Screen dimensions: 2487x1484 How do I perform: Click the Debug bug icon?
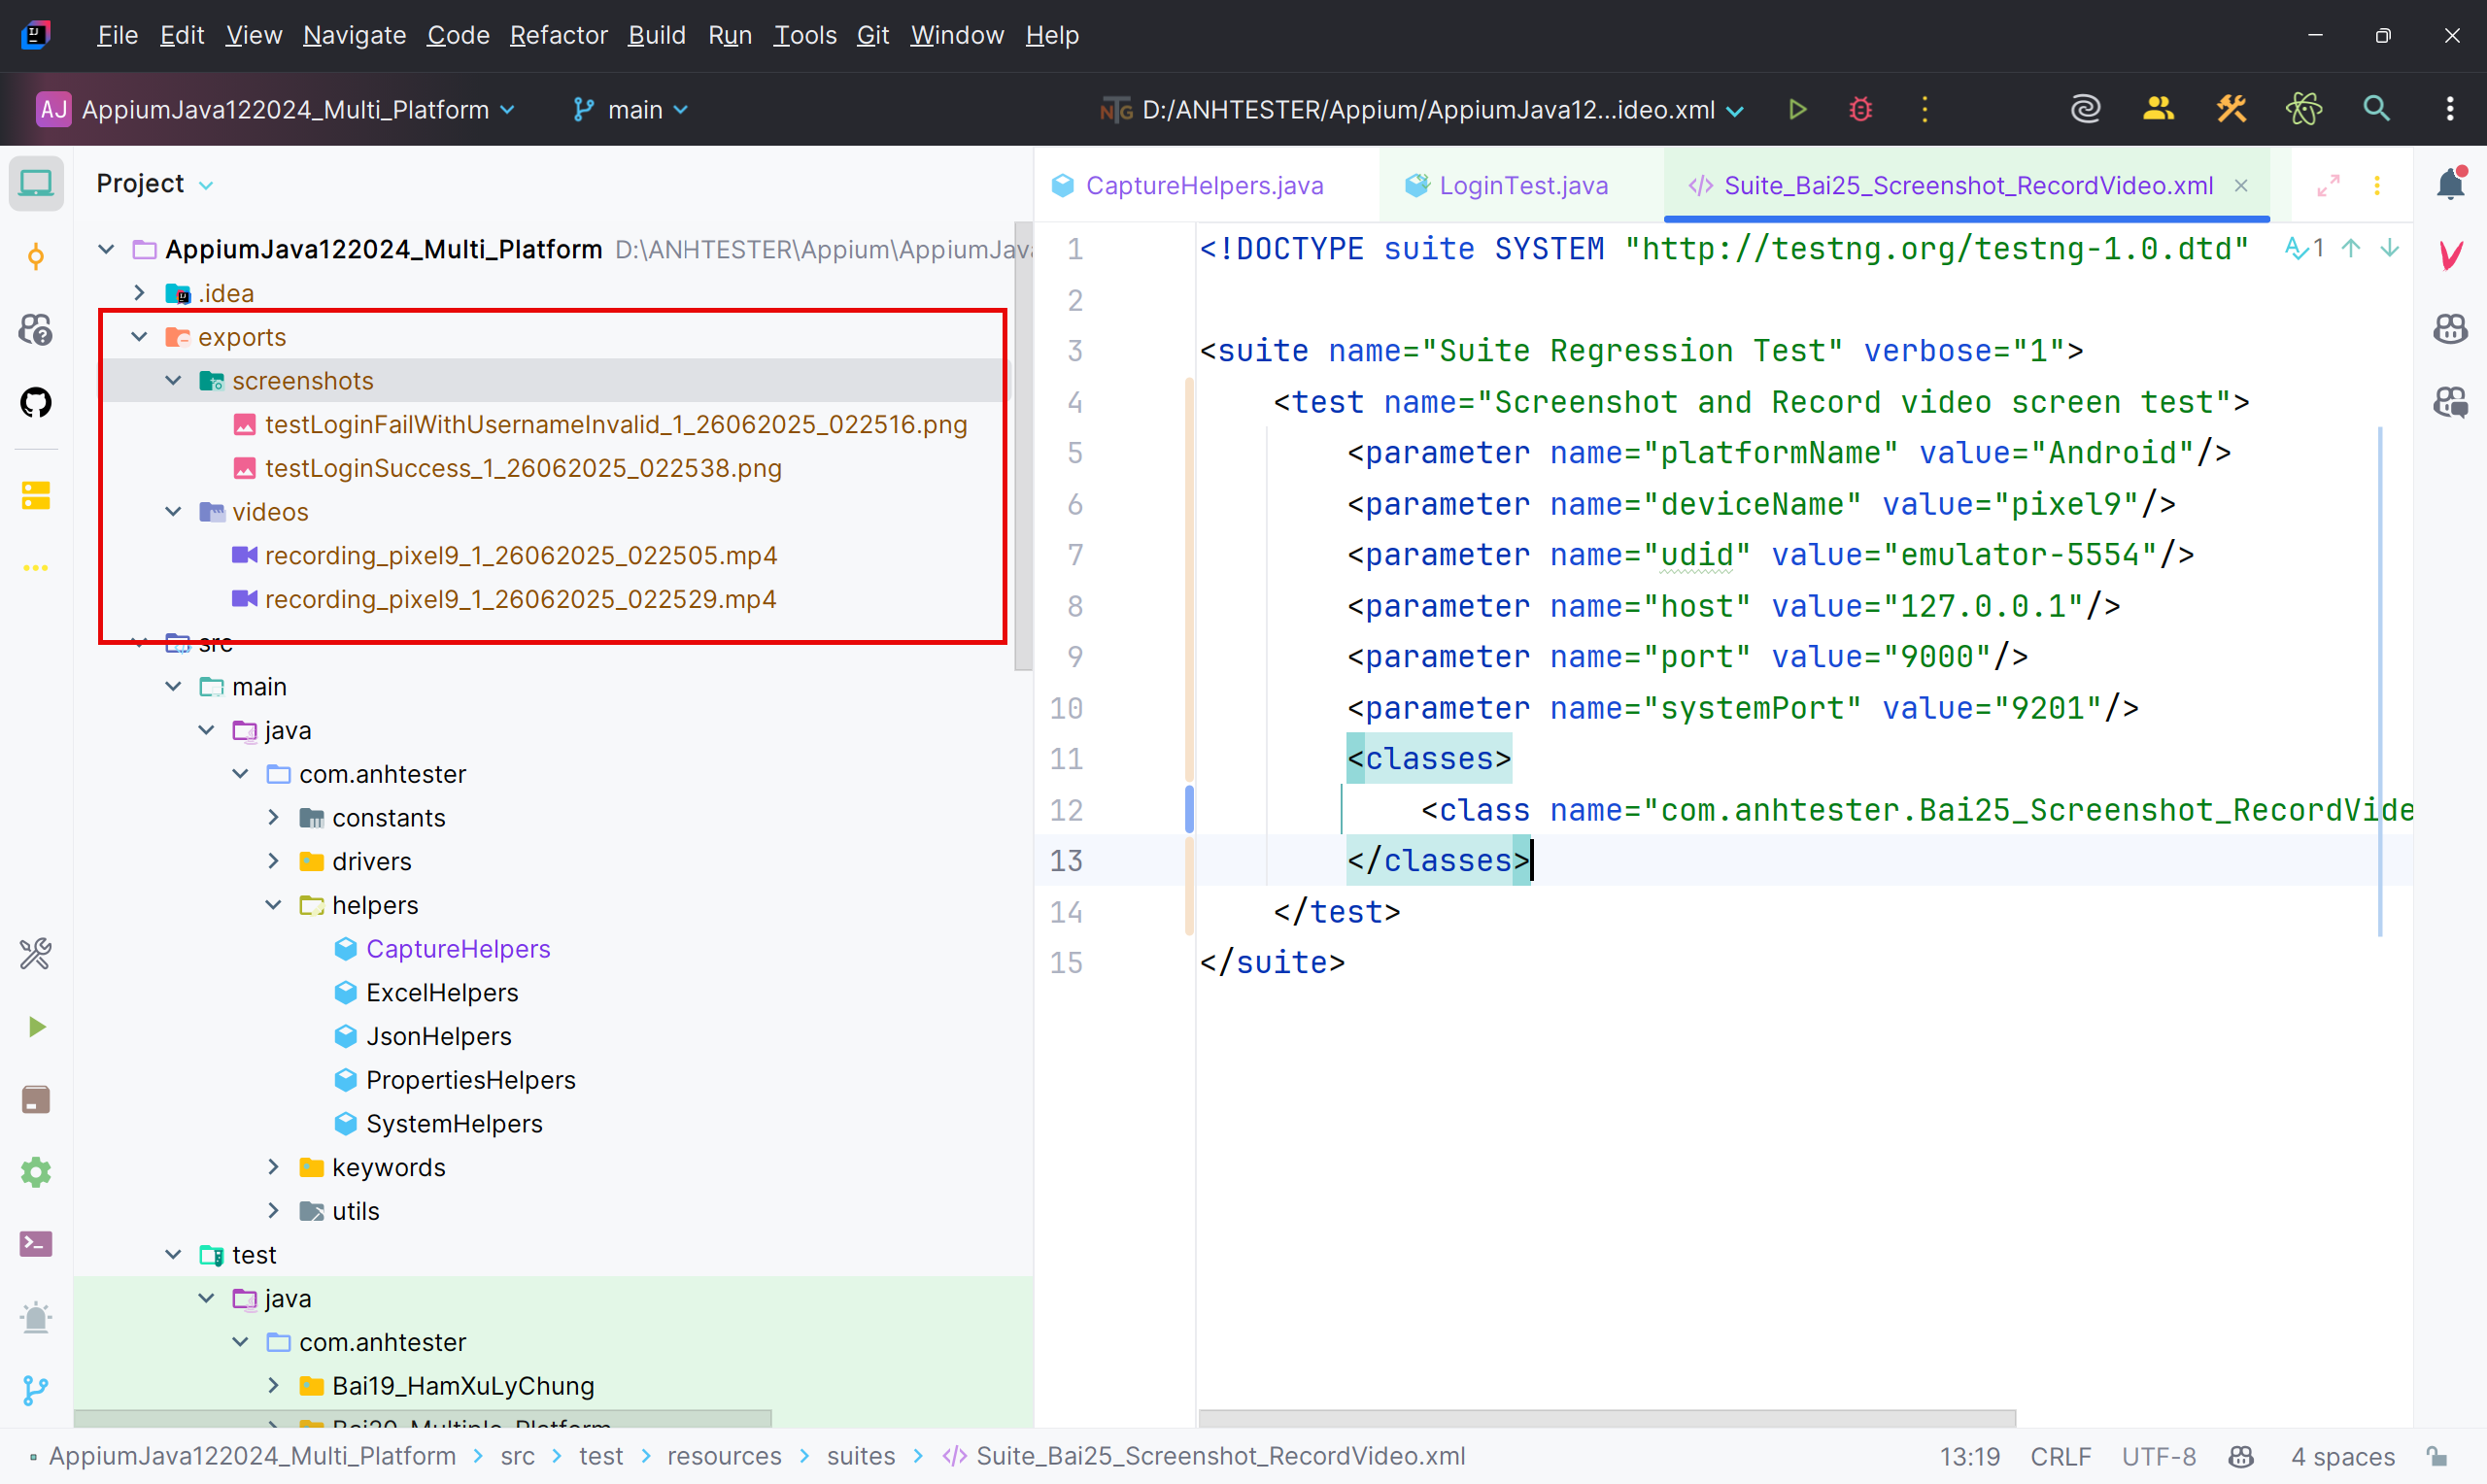[1860, 109]
